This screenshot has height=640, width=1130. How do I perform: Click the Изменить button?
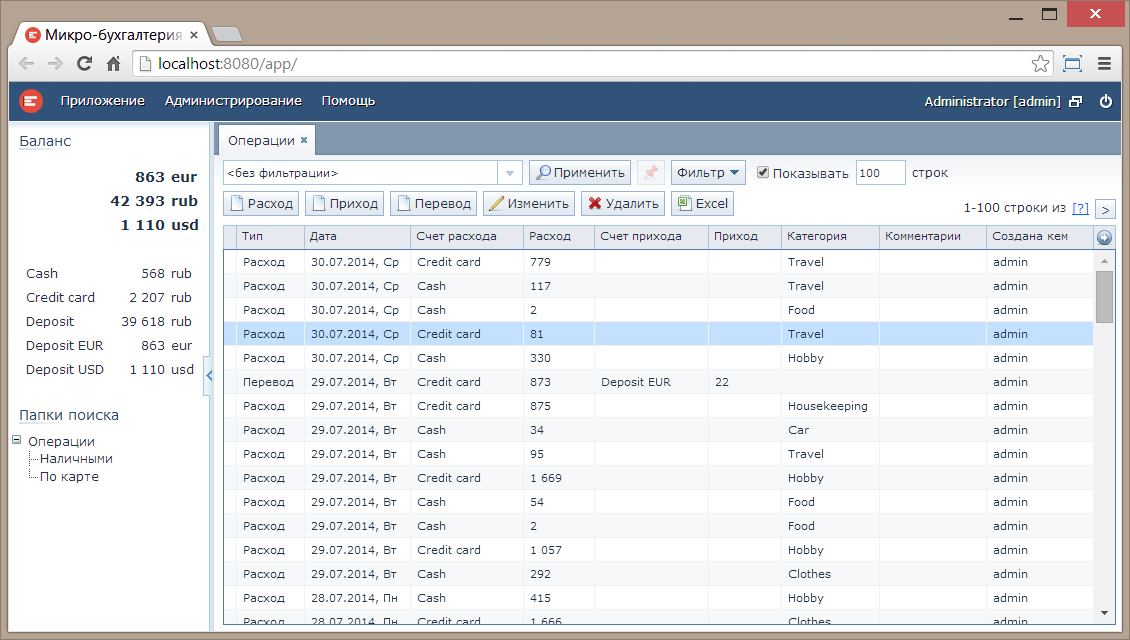pyautogui.click(x=529, y=203)
